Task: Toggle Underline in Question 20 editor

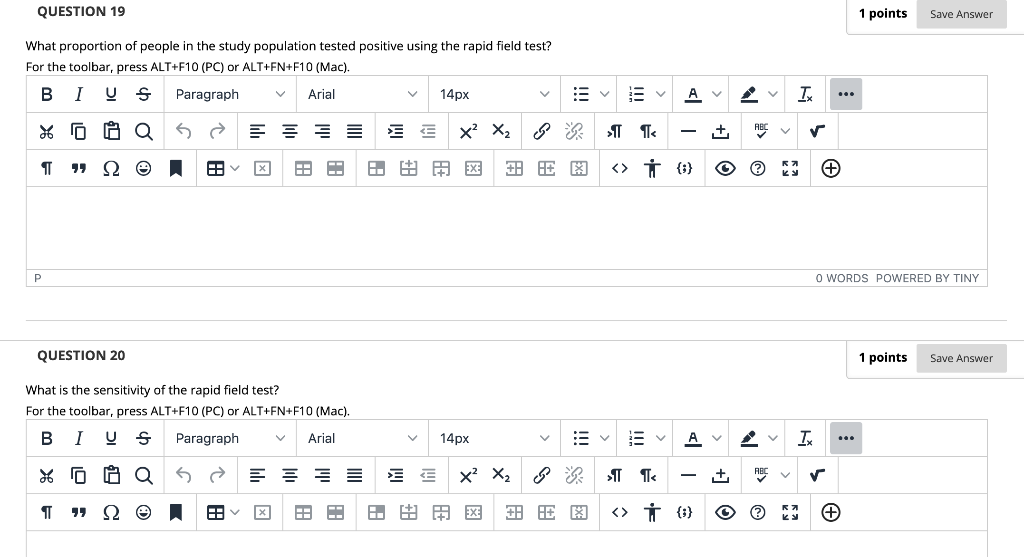Action: (111, 438)
